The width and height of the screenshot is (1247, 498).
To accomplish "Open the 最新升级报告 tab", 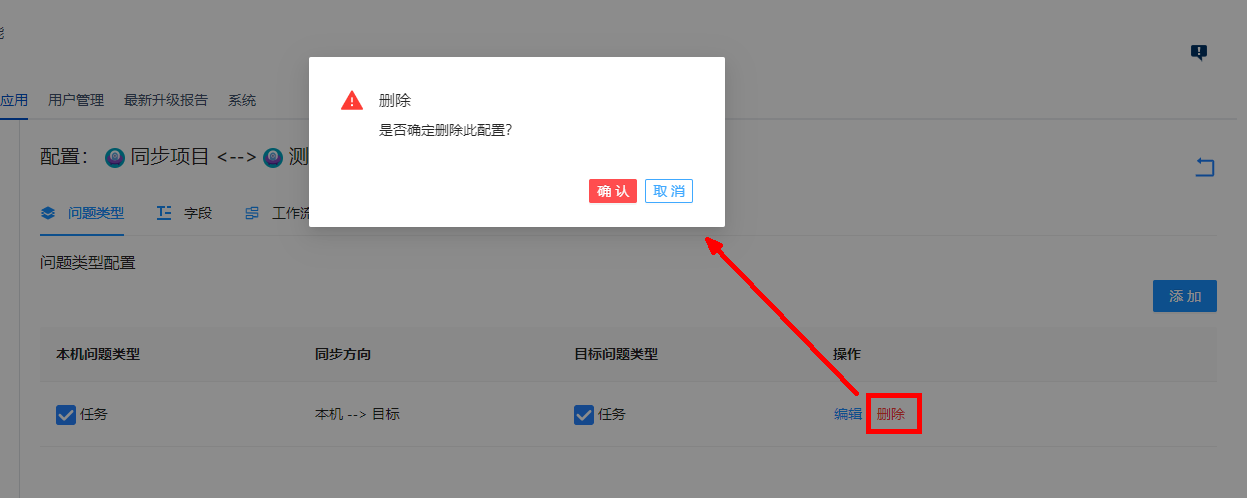I will (166, 100).
